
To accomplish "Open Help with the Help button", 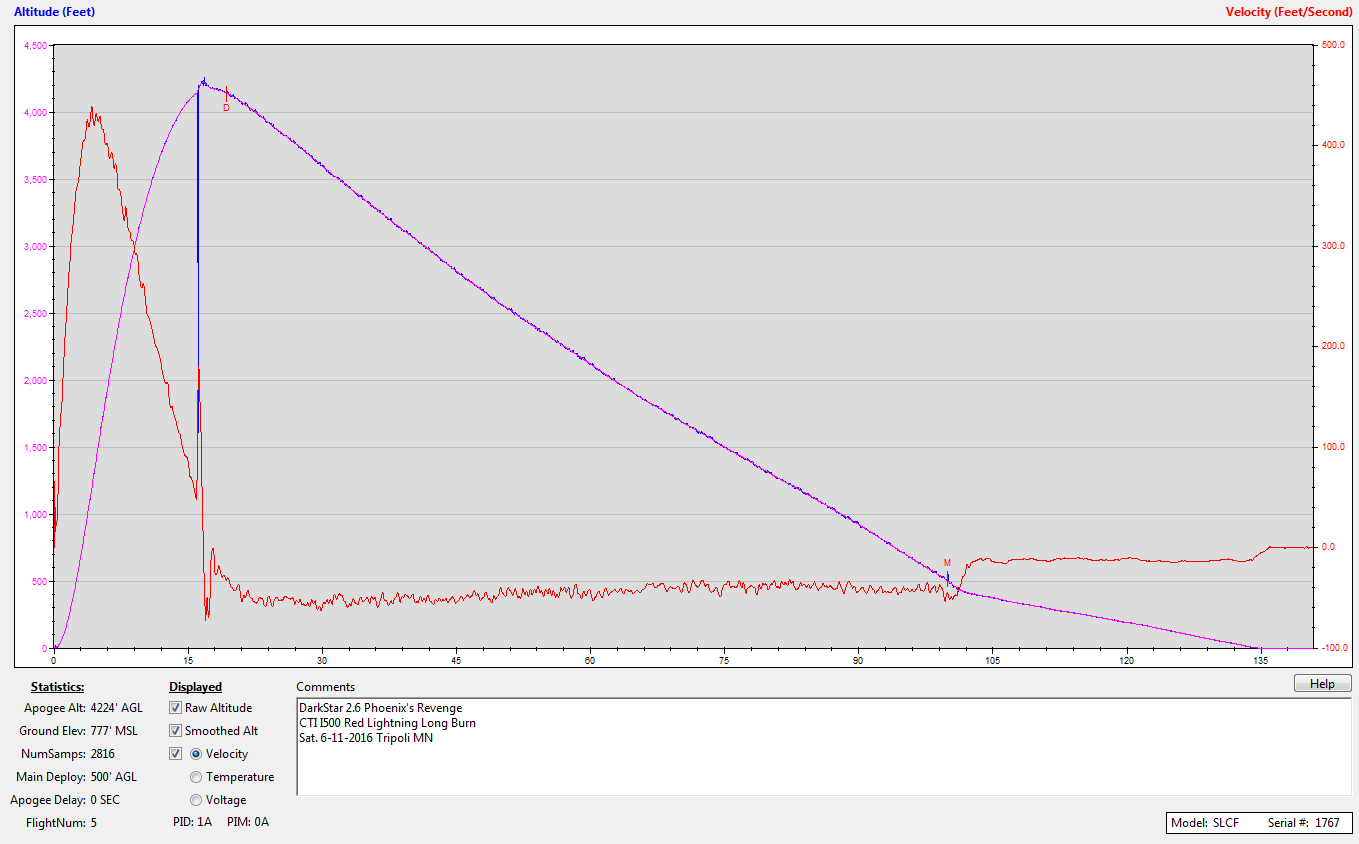I will [x=1322, y=684].
